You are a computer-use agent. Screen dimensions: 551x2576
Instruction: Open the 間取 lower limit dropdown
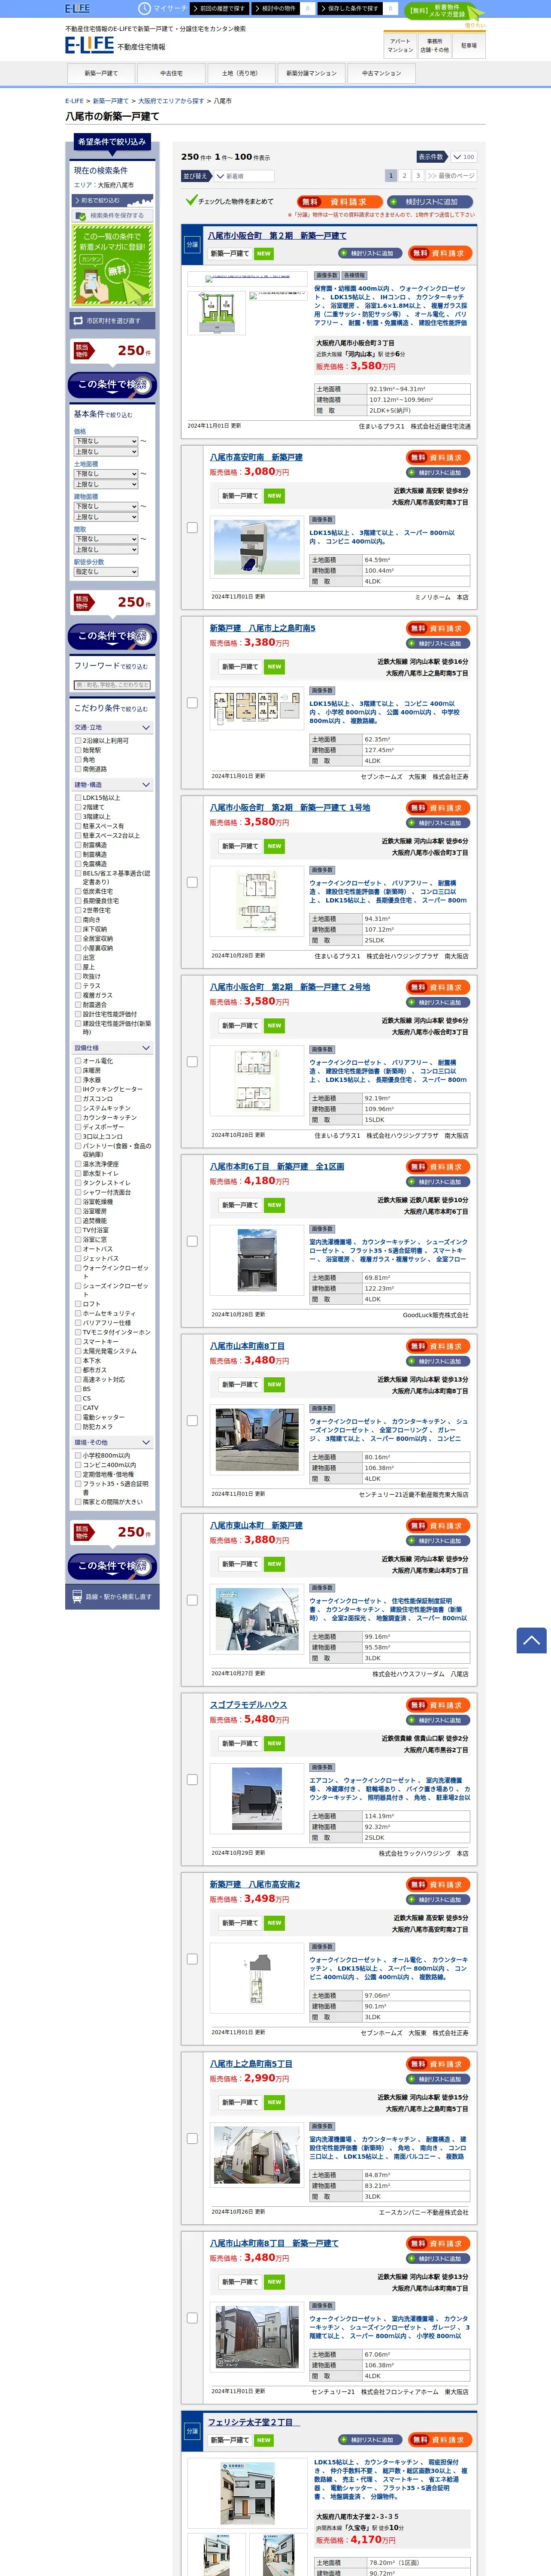106,539
